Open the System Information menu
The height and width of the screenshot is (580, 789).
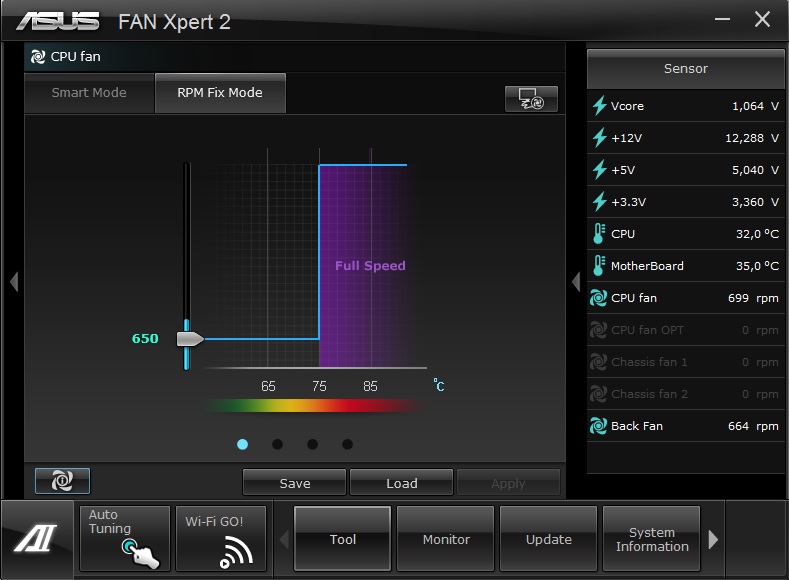[x=652, y=538]
